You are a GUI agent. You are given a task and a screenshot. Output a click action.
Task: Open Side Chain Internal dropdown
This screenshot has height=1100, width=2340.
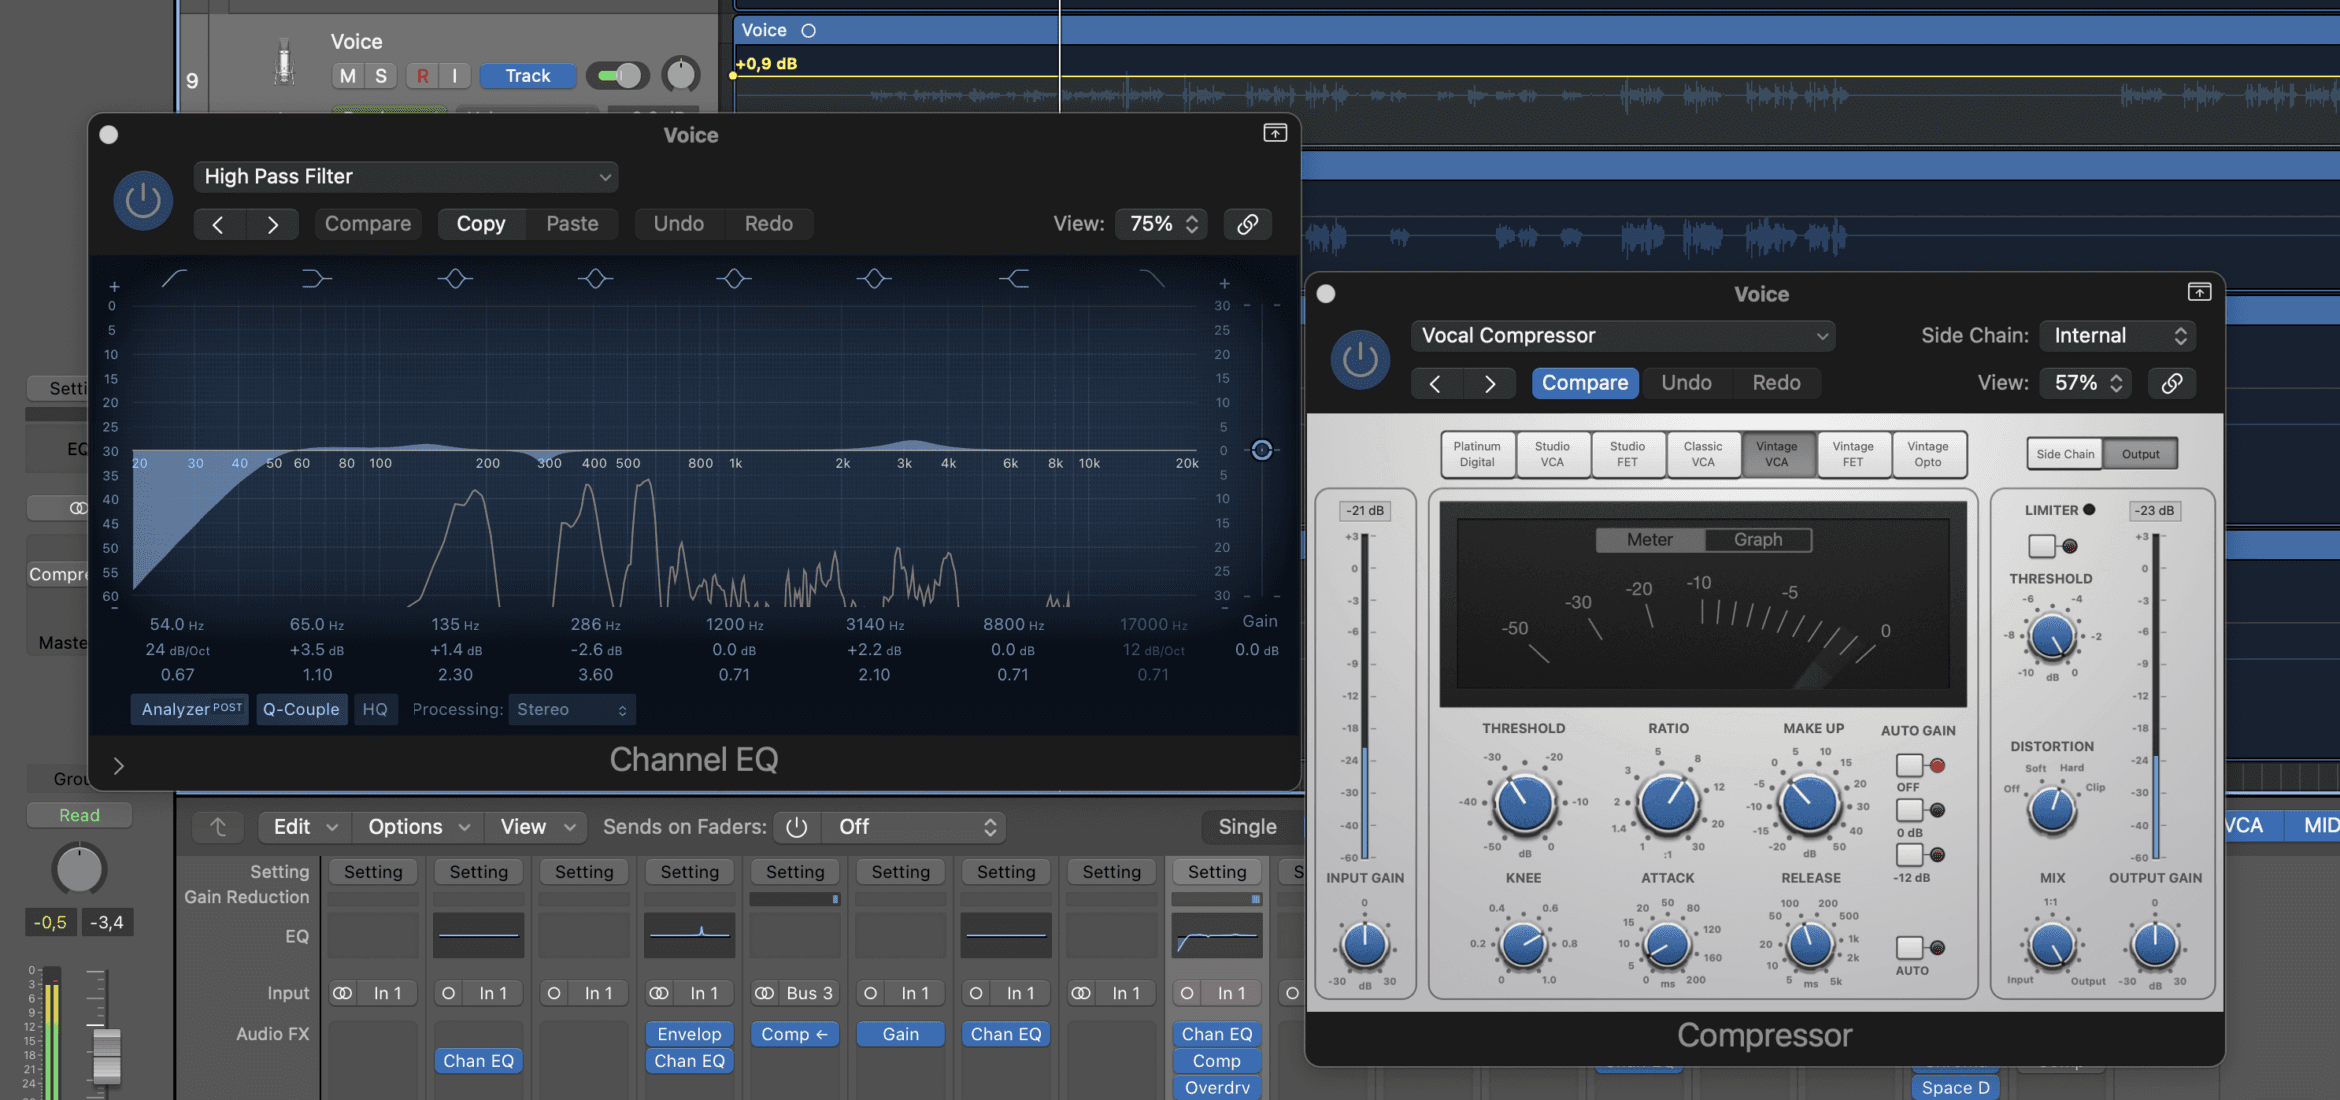2119,336
